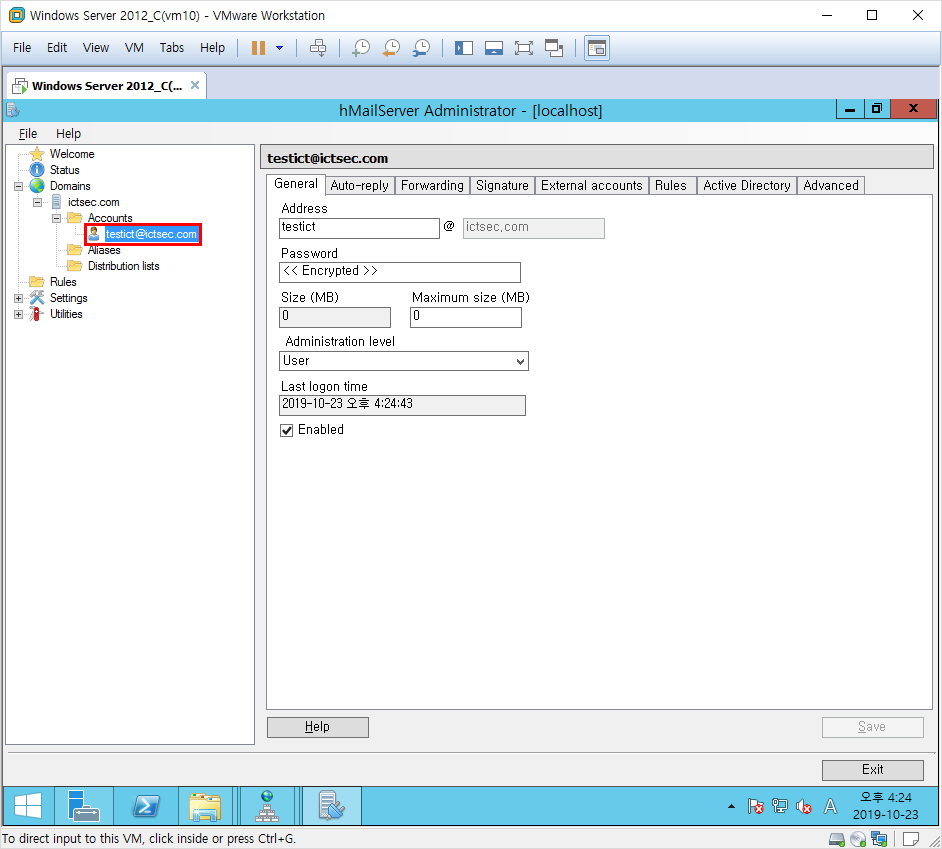The image size is (942, 849).
Task: Open hMailServer File menu
Action: tap(28, 133)
